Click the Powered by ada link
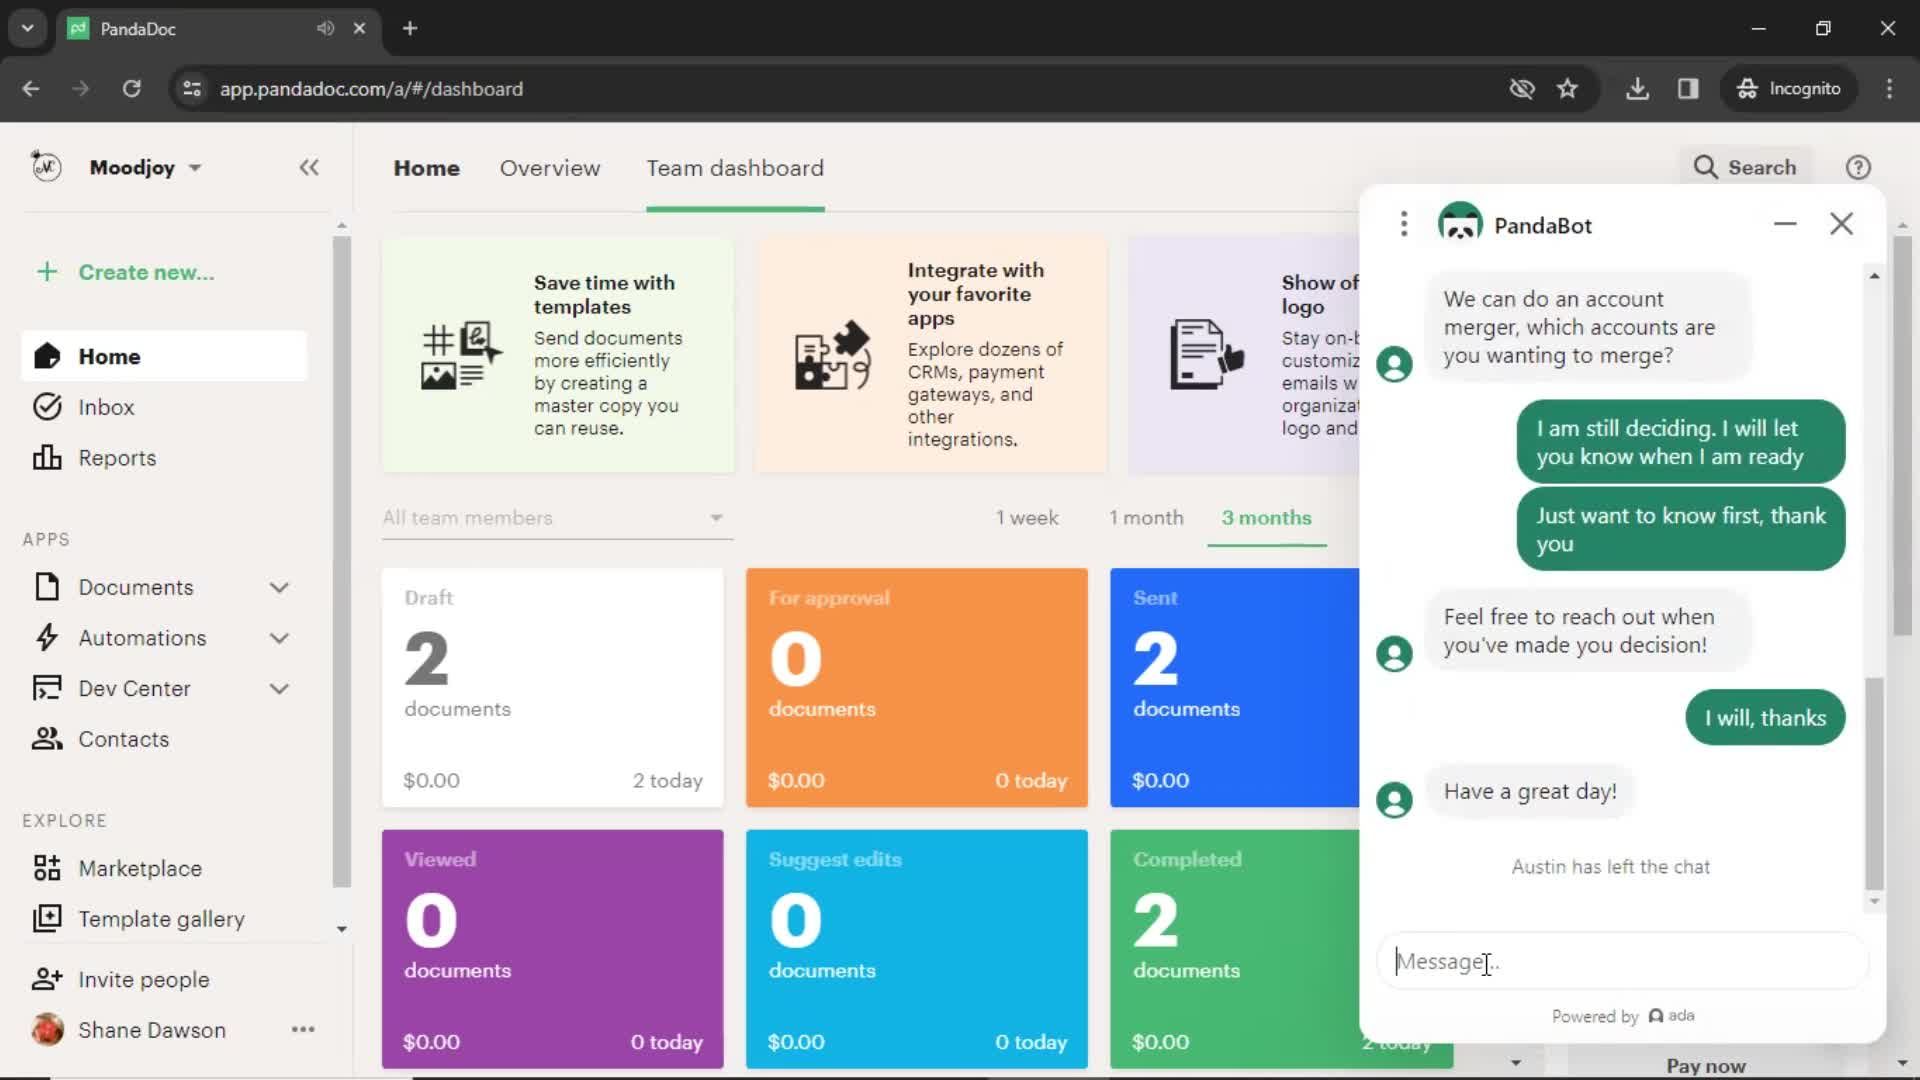Viewport: 1920px width, 1080px height. pos(1622,1016)
